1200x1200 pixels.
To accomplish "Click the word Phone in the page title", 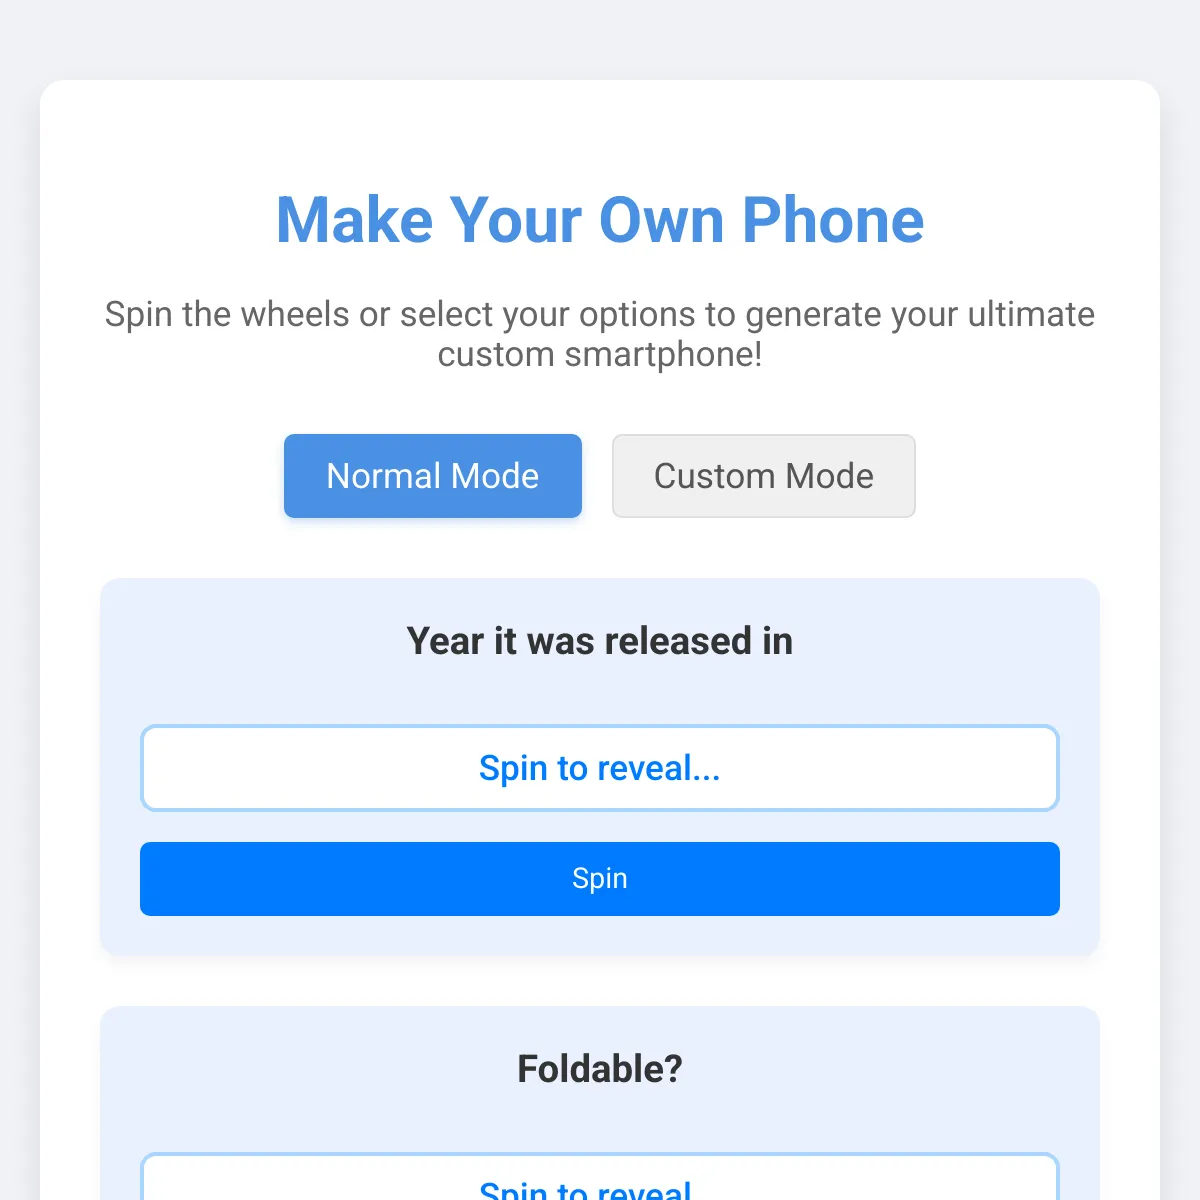I will (x=833, y=220).
